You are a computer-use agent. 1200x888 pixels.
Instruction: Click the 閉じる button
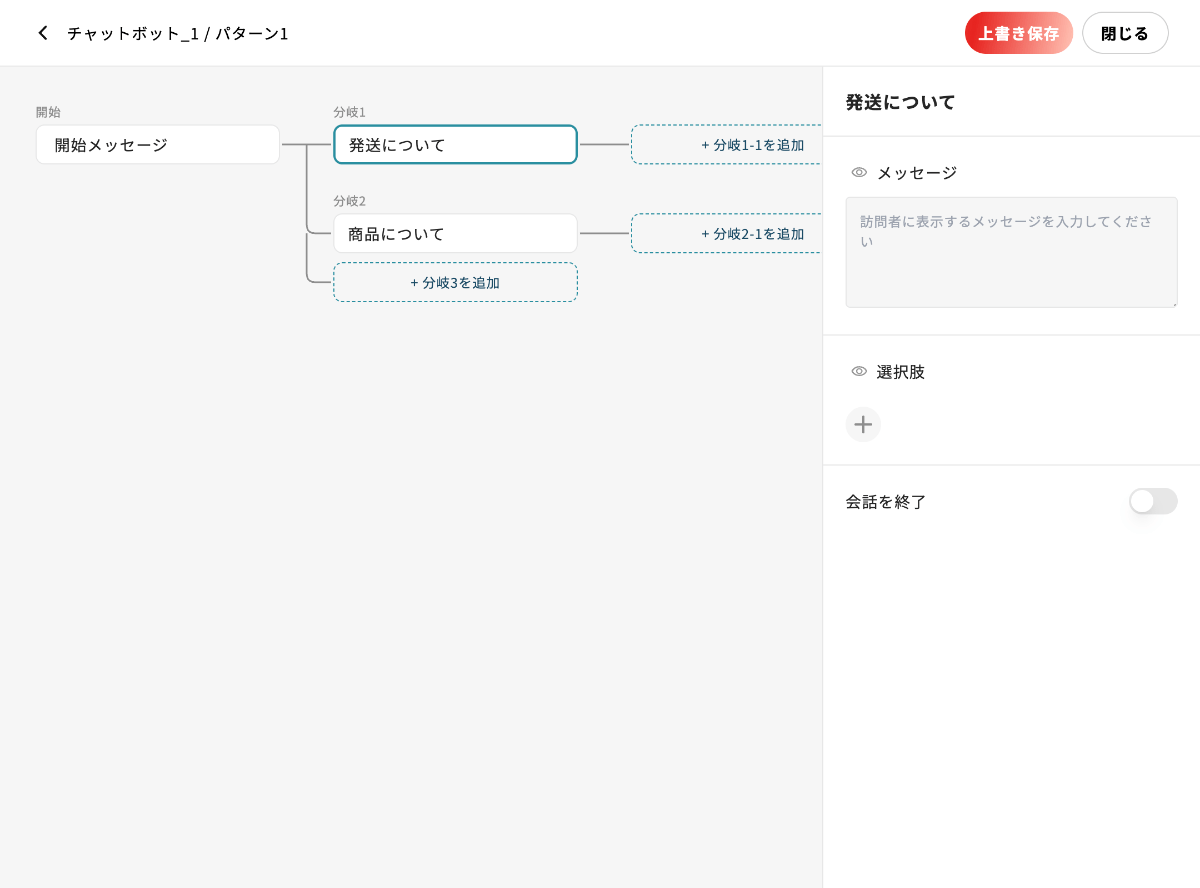click(x=1125, y=33)
